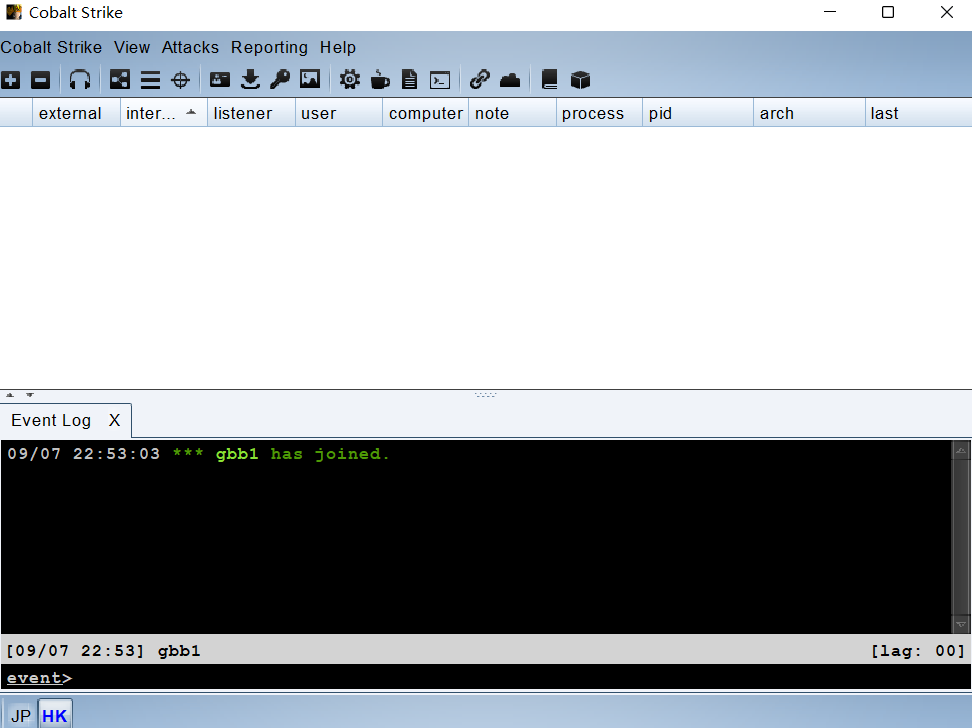The image size is (972, 728).
Task: Open the Credentials ID card icon
Action: click(x=220, y=80)
